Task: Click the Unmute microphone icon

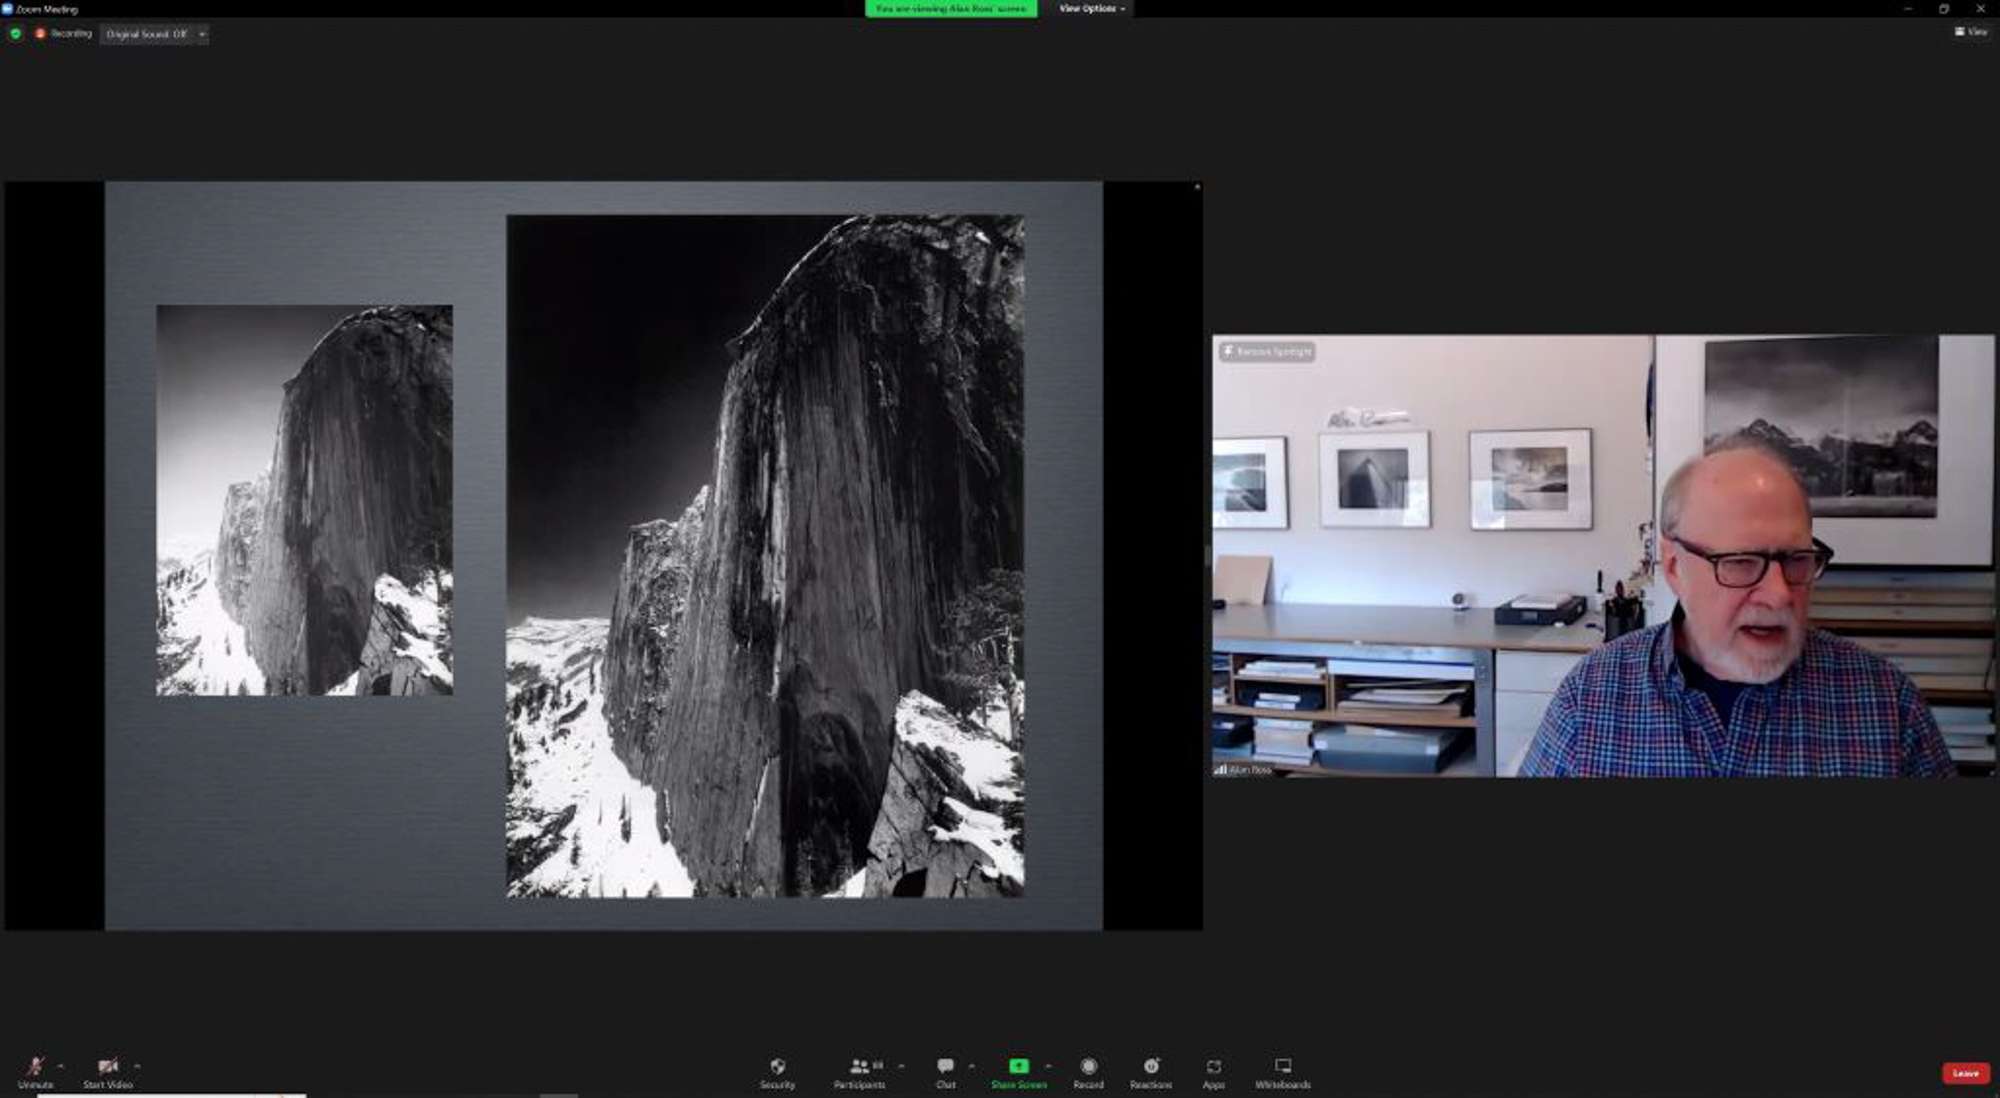Action: point(35,1066)
